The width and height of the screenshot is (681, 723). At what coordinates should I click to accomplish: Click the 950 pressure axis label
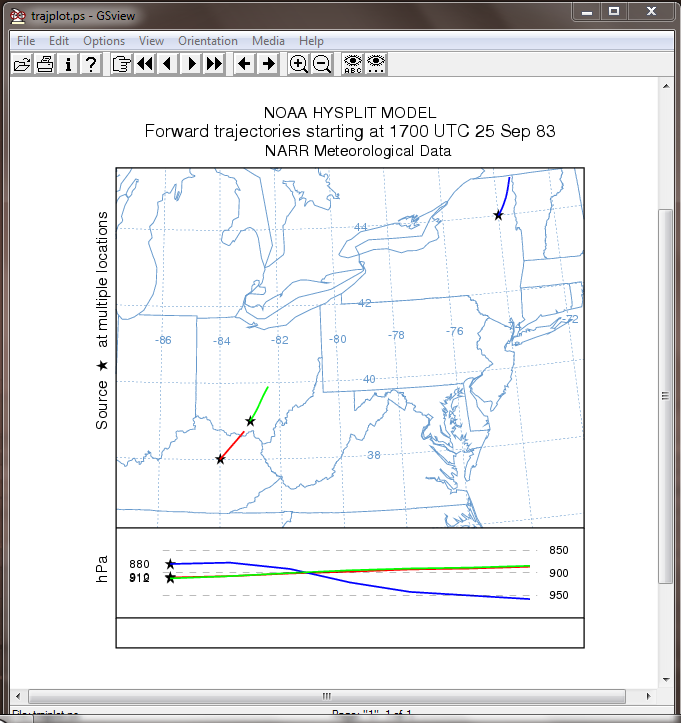pos(558,595)
